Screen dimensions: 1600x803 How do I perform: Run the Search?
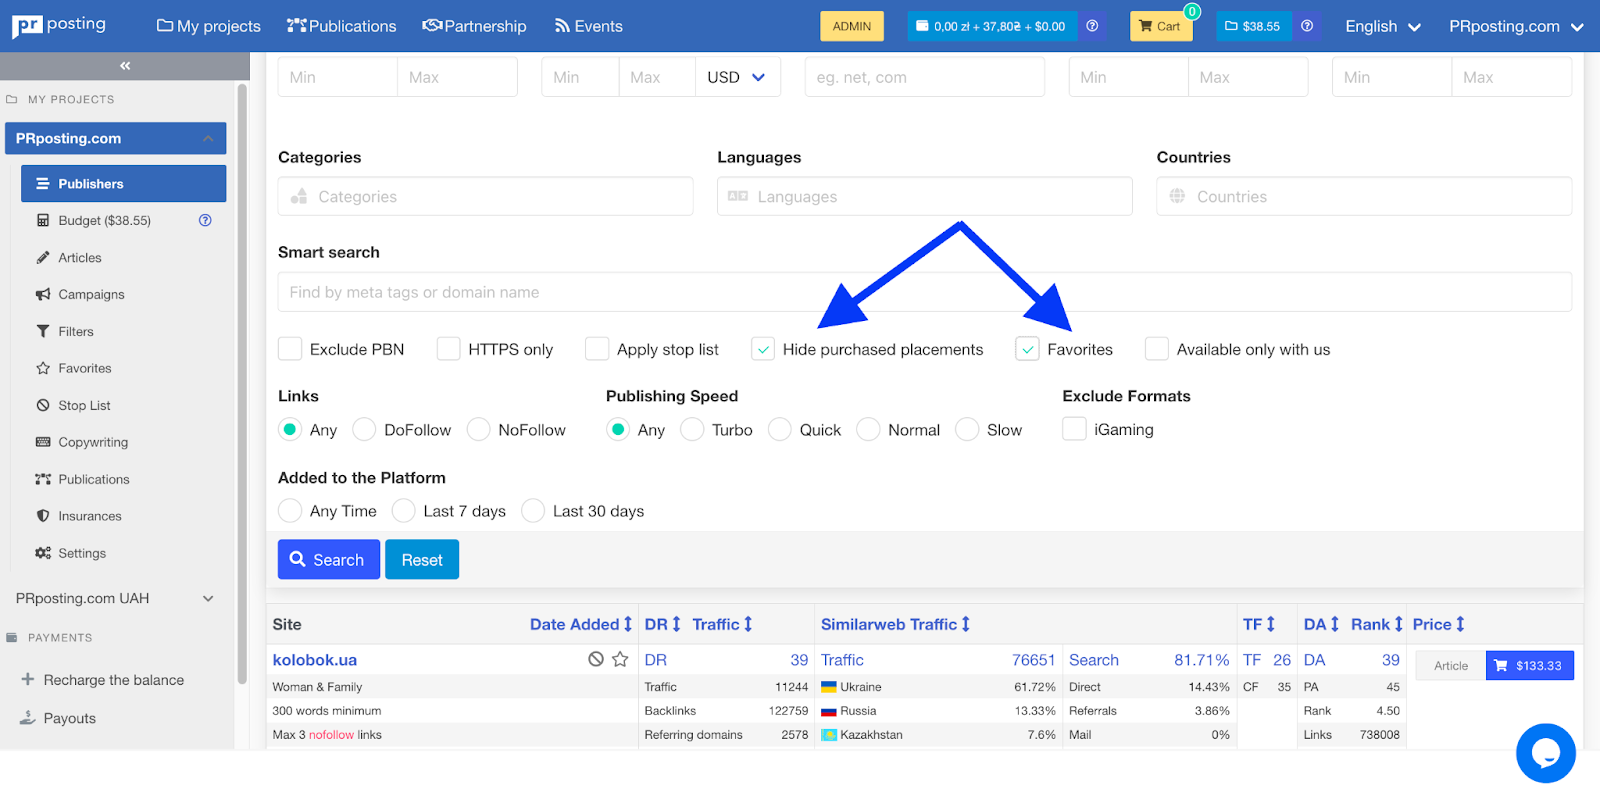329,560
